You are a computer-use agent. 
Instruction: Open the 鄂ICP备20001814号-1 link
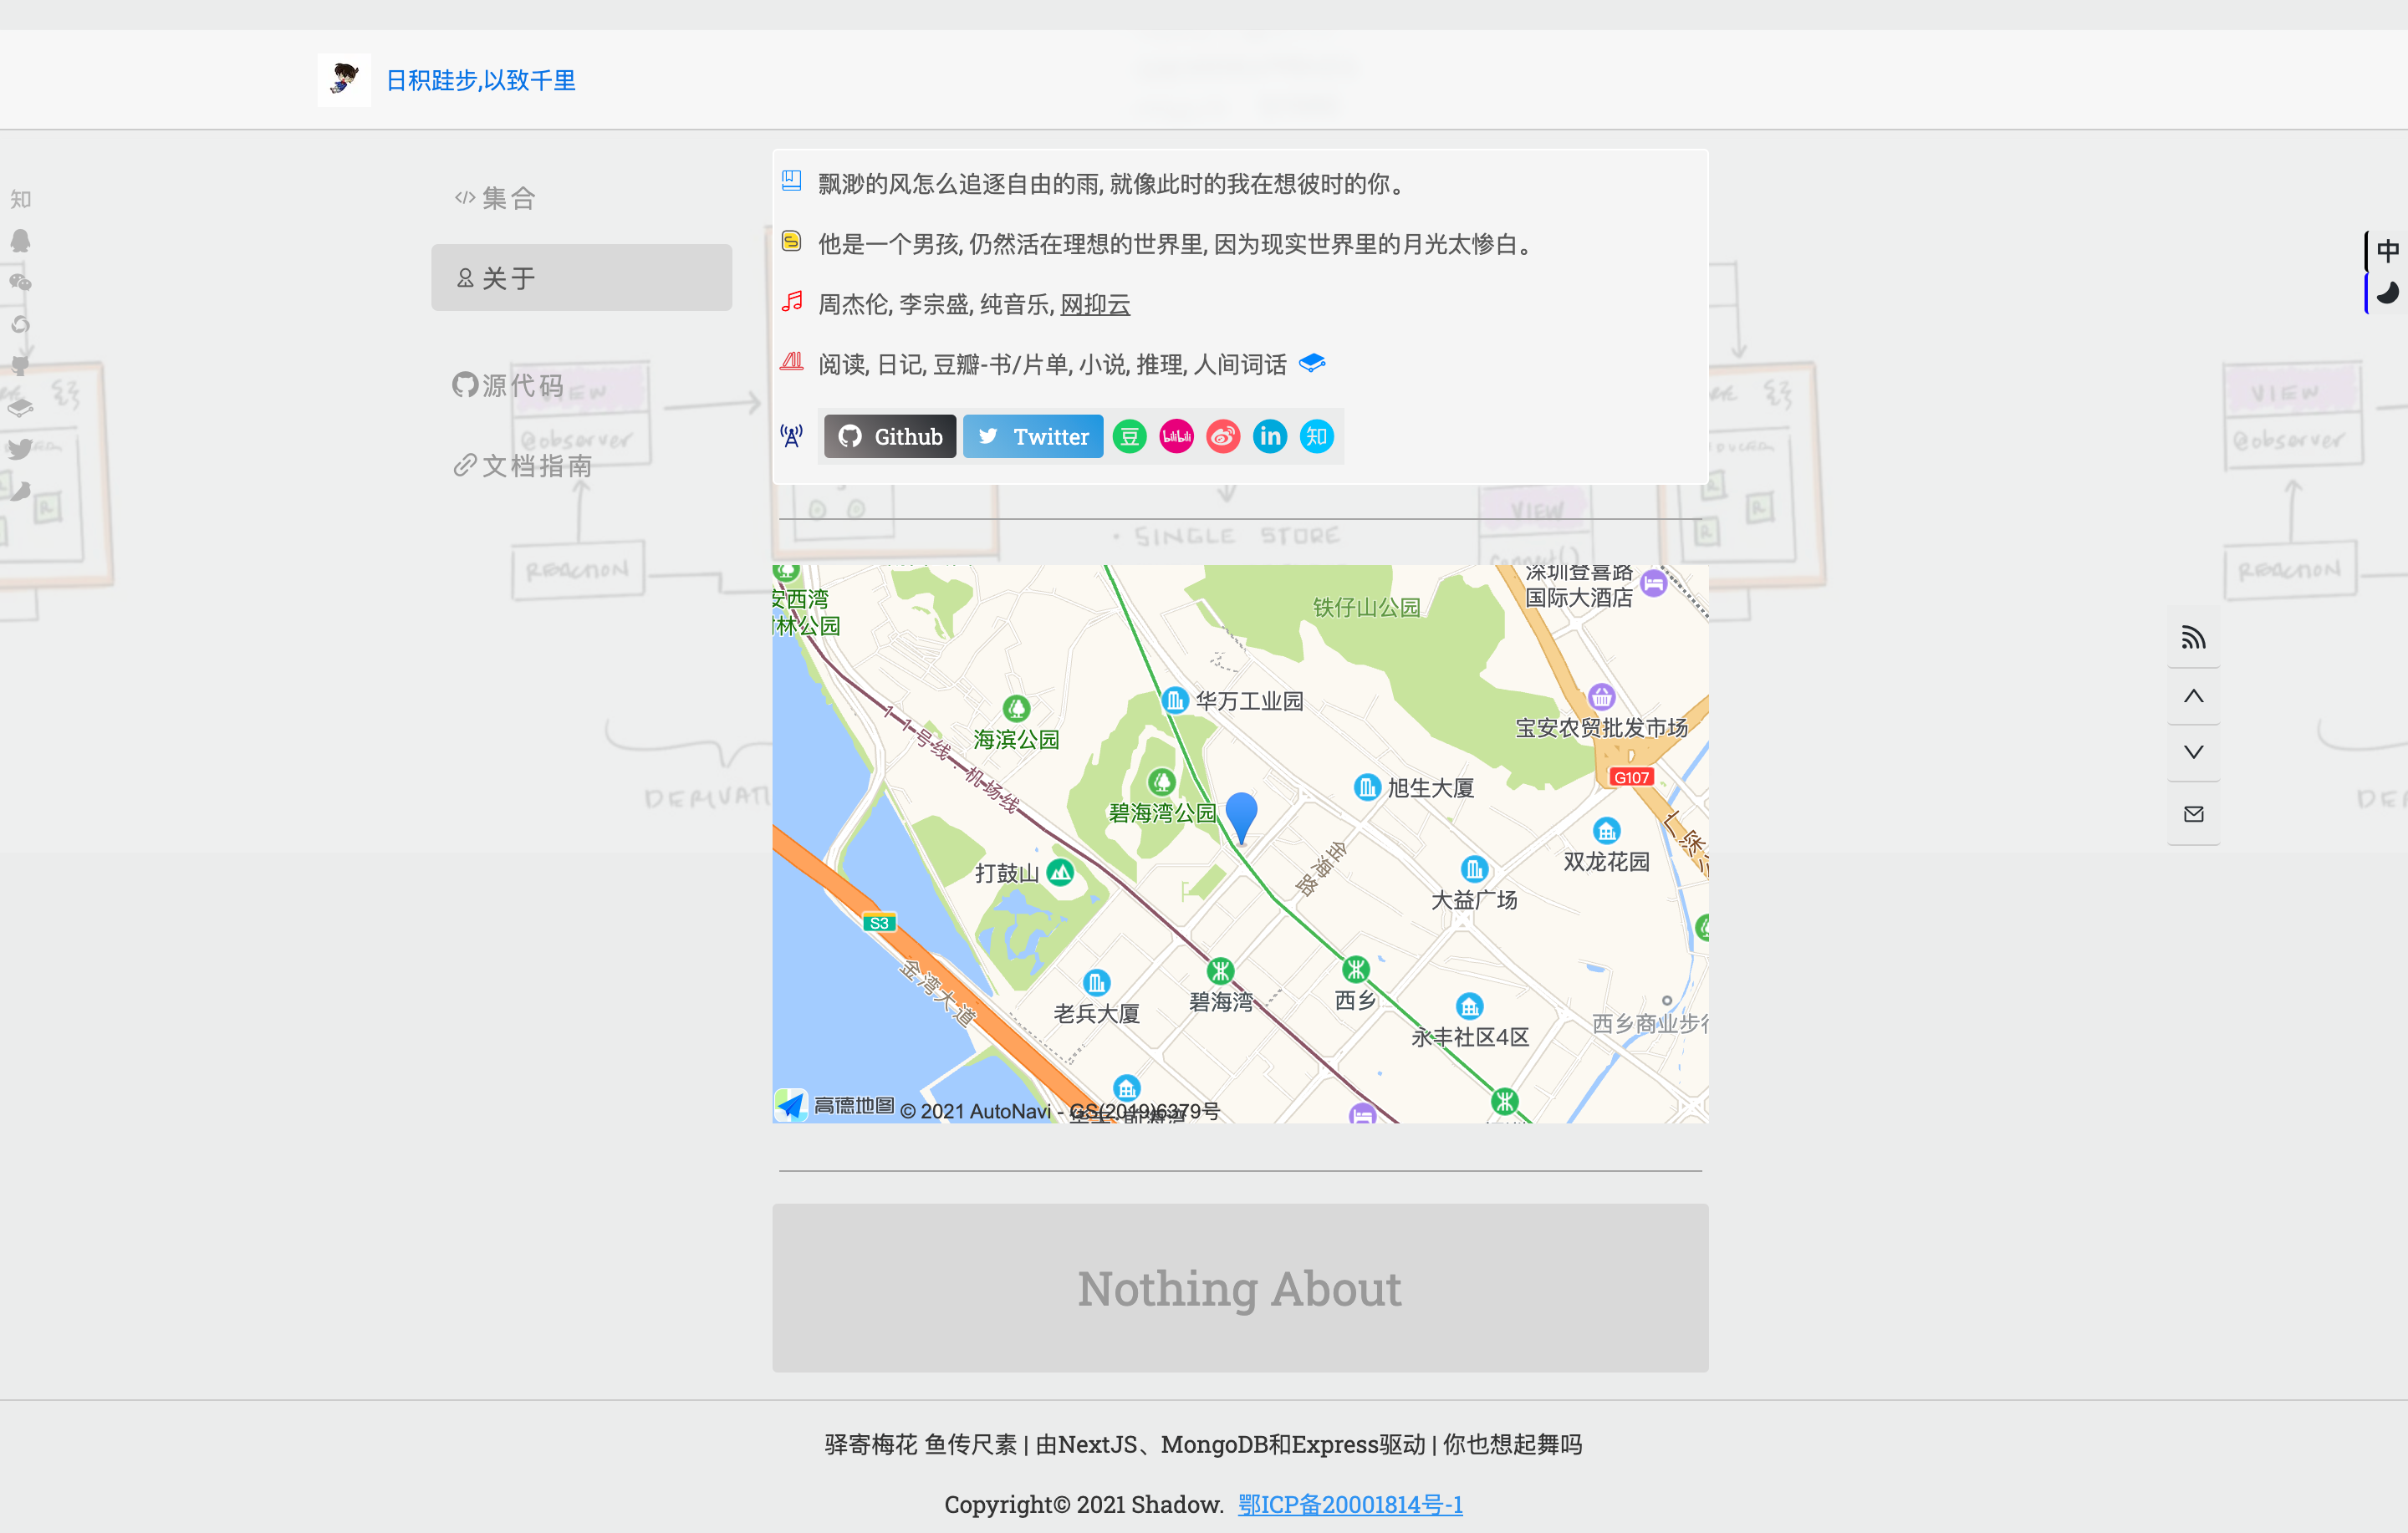click(x=1349, y=1504)
